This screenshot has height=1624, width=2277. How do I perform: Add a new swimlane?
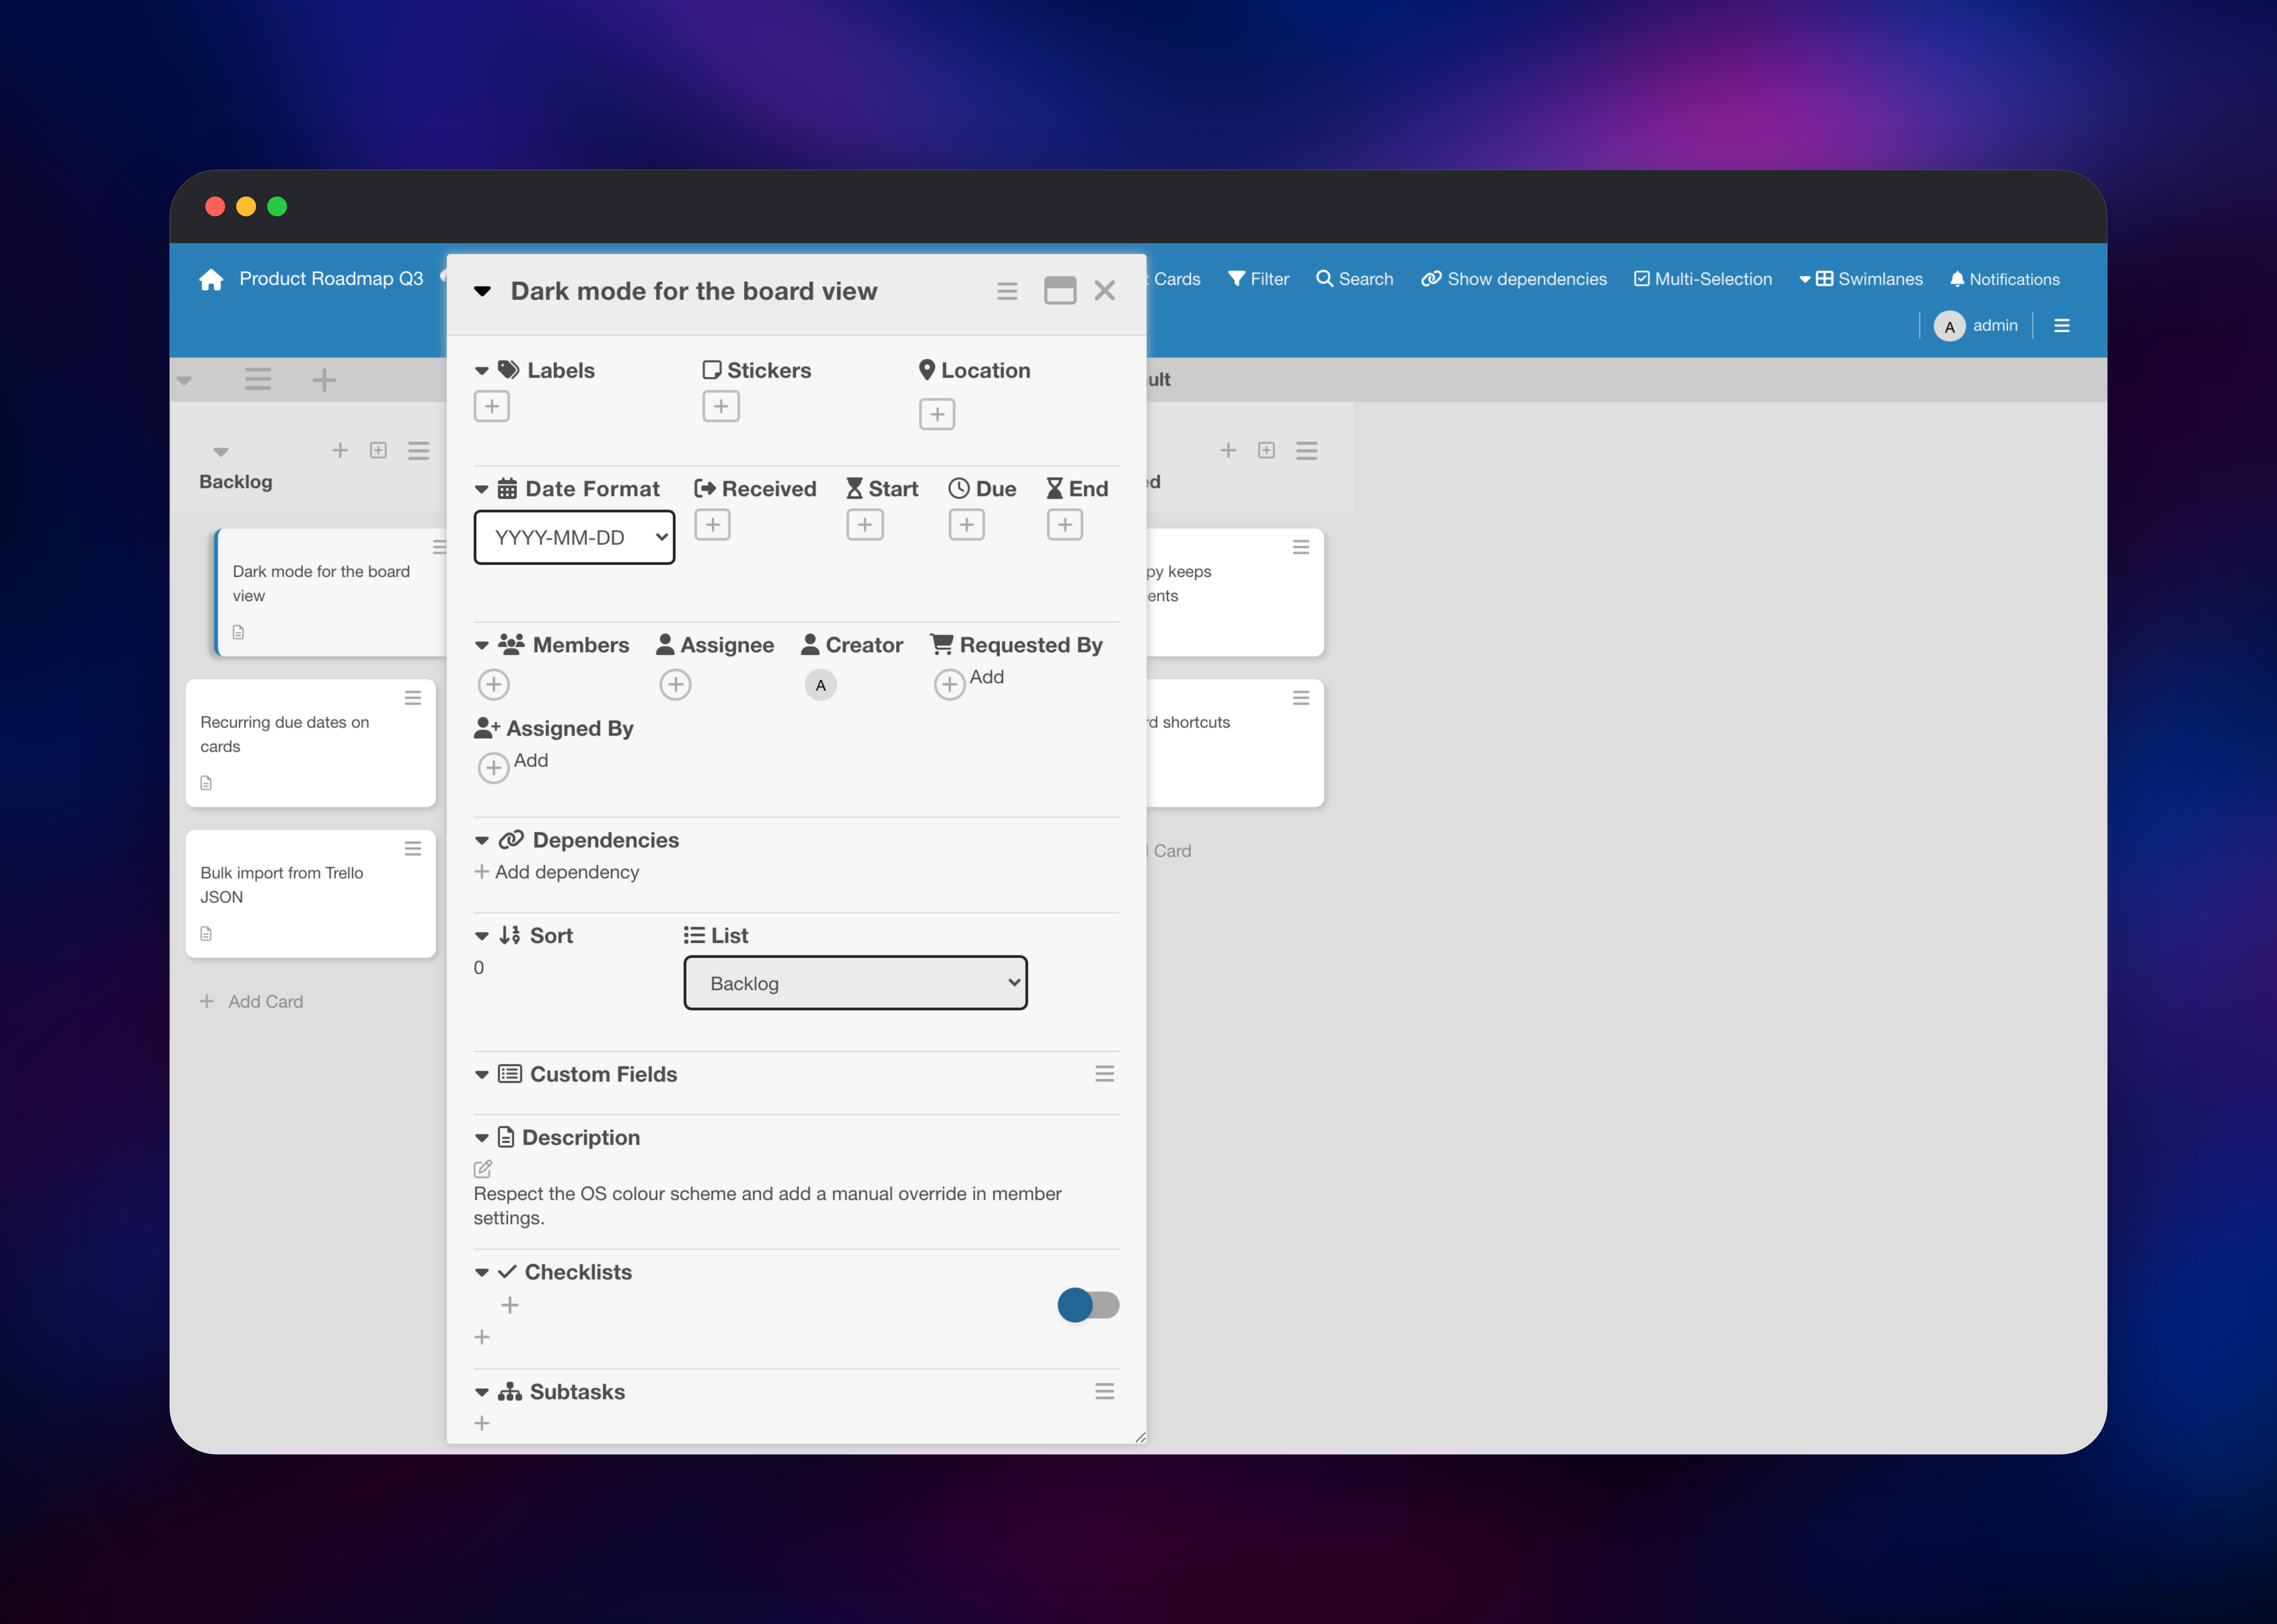(324, 380)
